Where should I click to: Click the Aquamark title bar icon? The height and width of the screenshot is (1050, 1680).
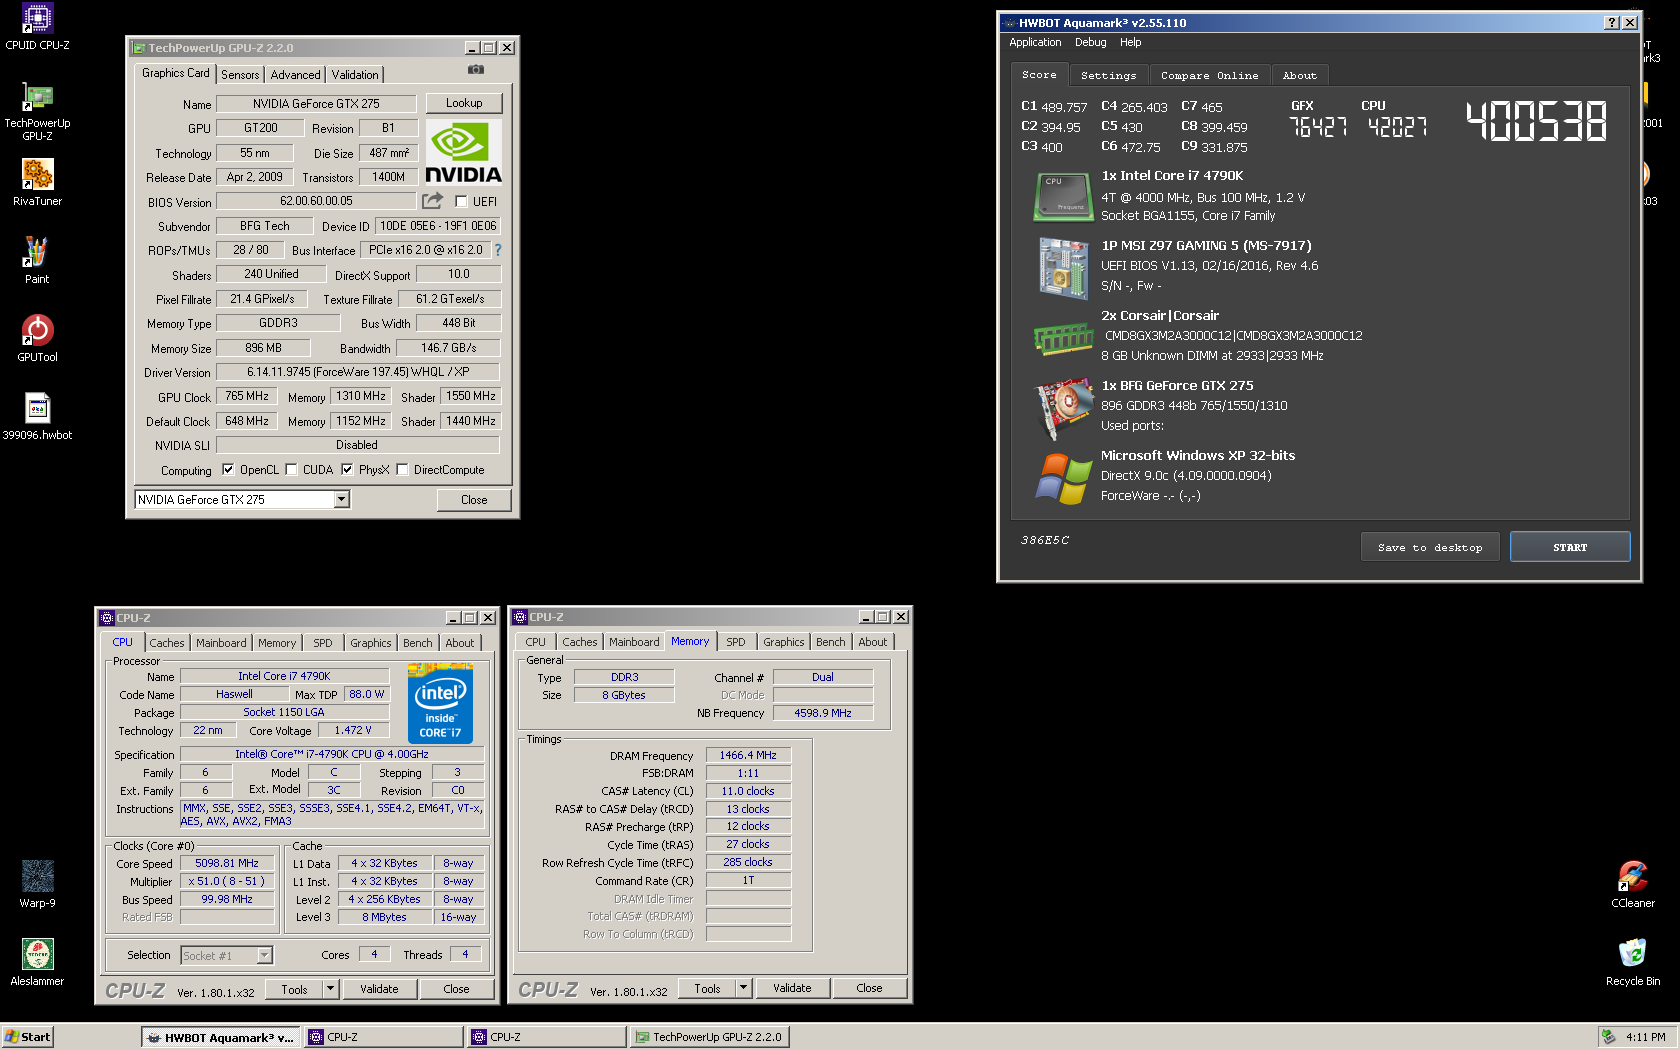point(1009,23)
